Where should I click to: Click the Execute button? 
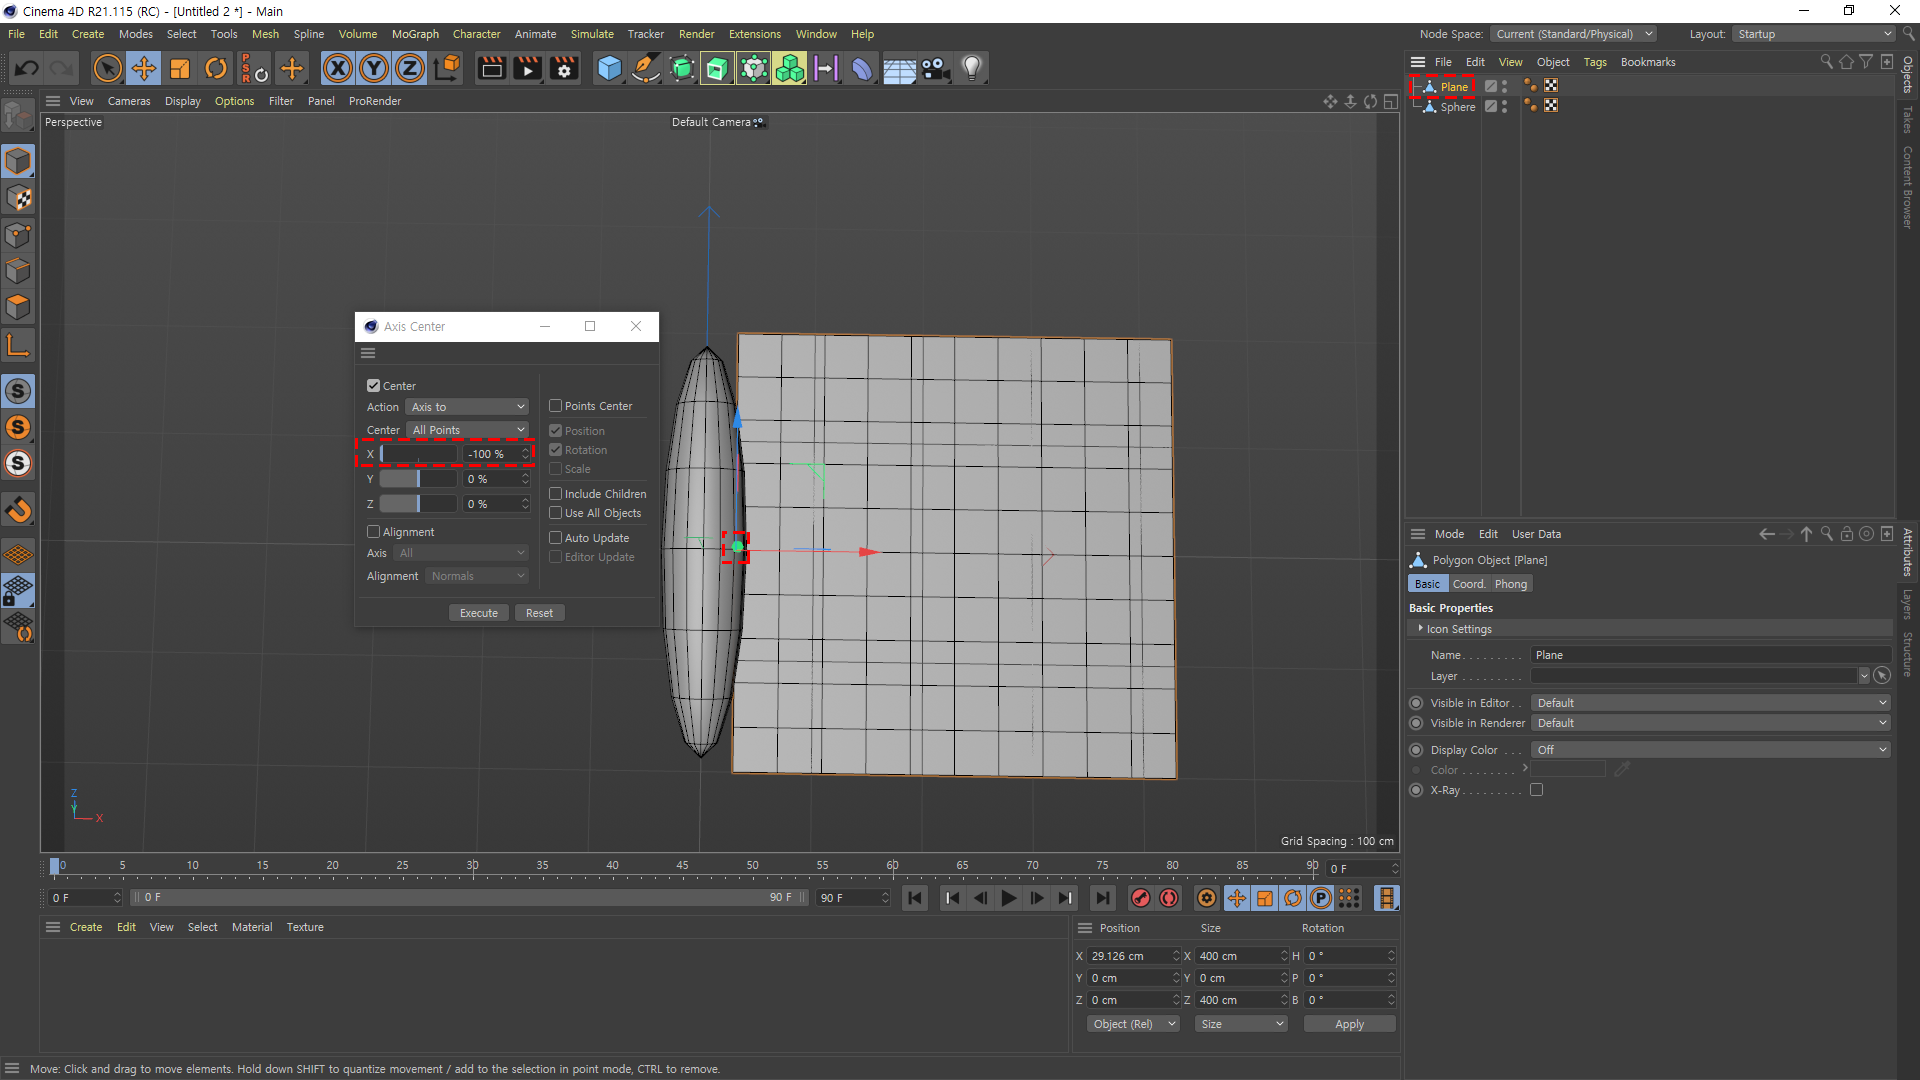479,613
